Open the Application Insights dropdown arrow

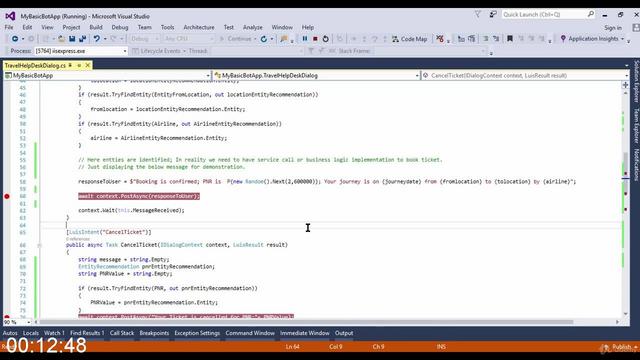click(622, 39)
